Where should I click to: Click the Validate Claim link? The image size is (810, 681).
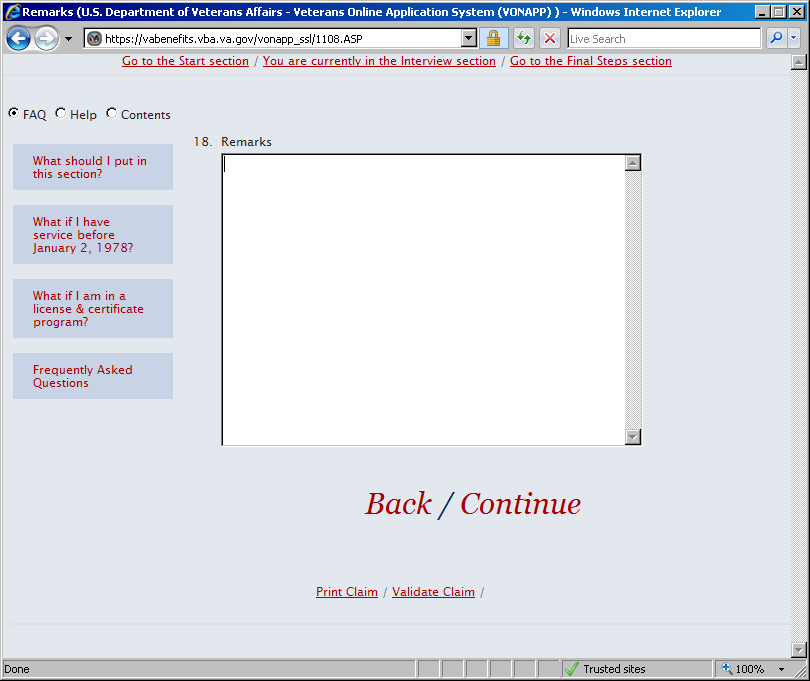(x=433, y=592)
